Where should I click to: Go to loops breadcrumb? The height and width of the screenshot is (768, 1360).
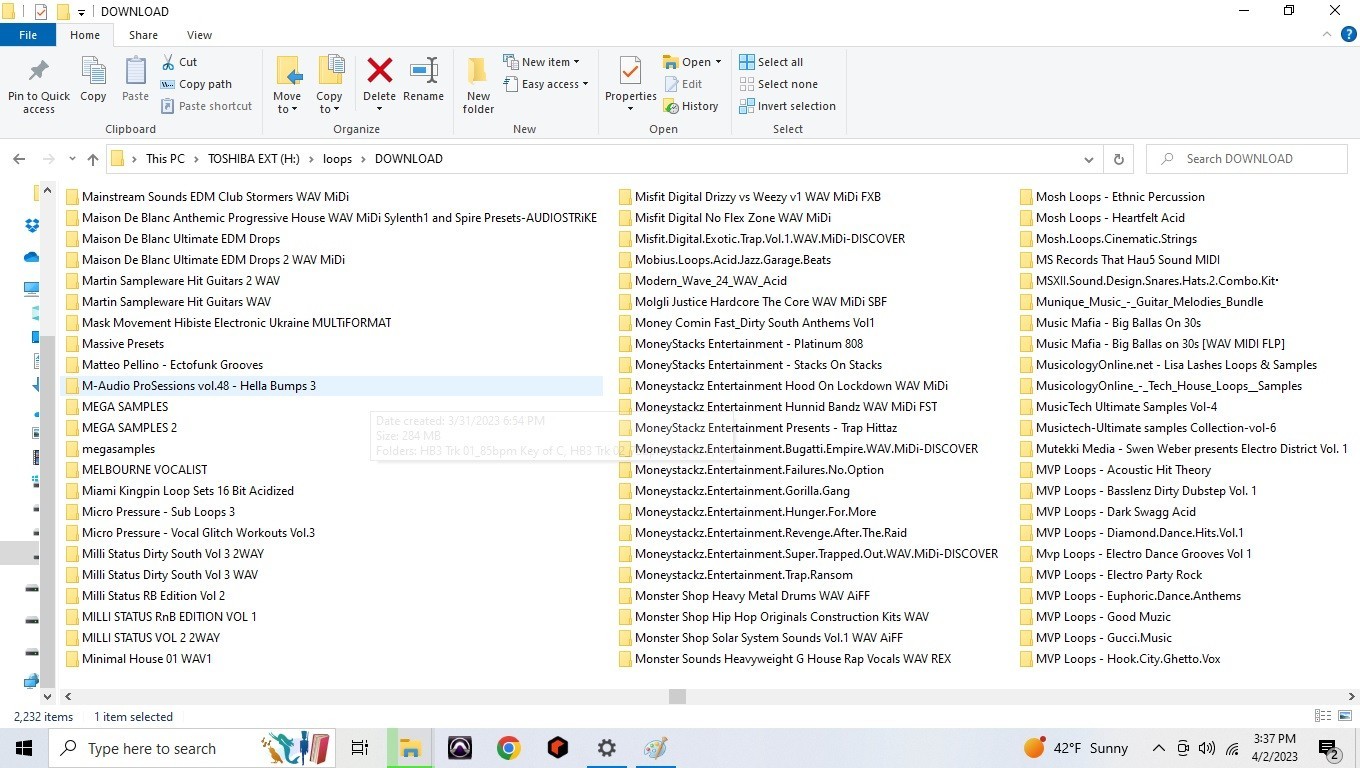(x=338, y=159)
